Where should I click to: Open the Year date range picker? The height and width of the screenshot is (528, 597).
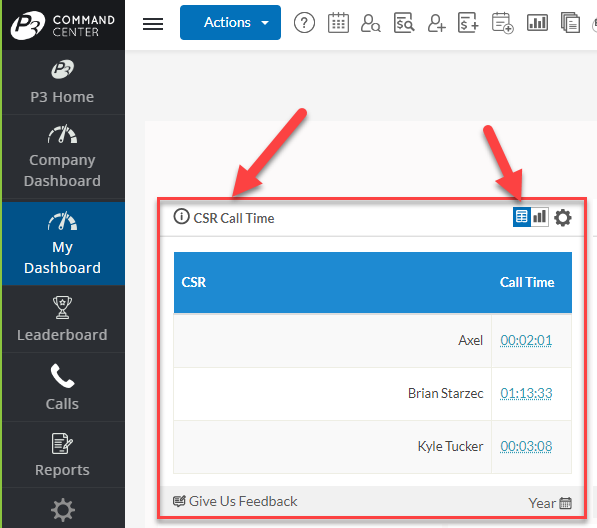point(550,503)
